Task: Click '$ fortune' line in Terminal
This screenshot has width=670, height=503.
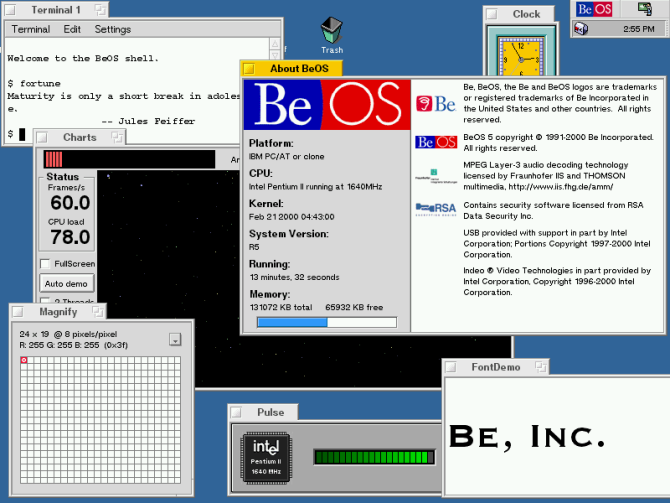Action: 34,83
